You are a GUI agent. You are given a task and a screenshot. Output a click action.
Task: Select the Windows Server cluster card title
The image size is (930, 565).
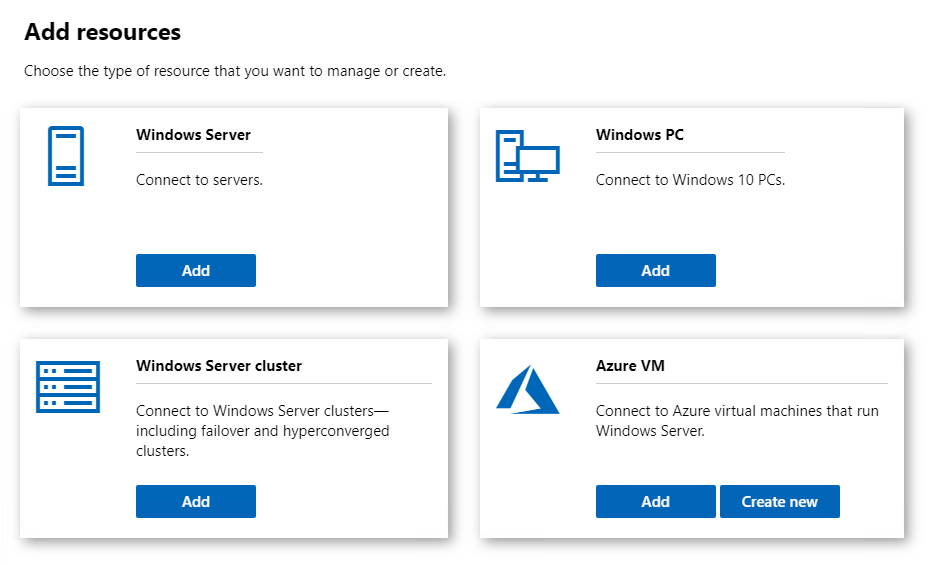[219, 366]
